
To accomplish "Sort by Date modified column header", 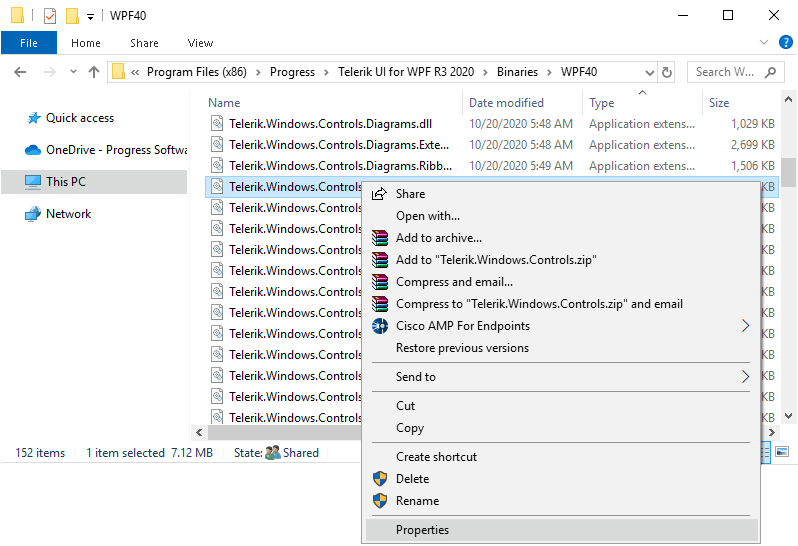I will tap(506, 103).
